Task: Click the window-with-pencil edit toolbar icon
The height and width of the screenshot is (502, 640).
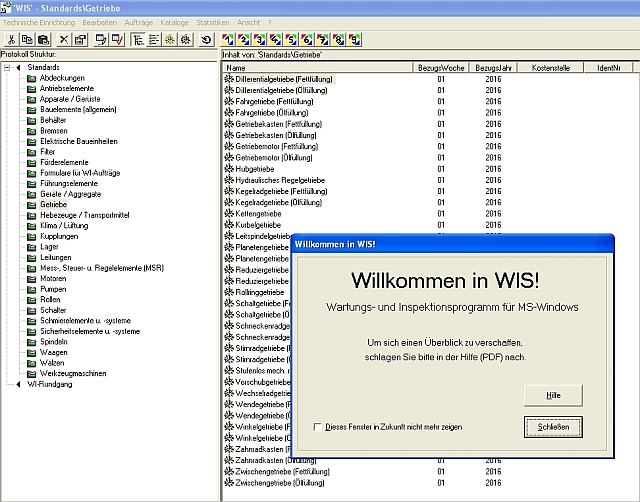Action: (100, 40)
